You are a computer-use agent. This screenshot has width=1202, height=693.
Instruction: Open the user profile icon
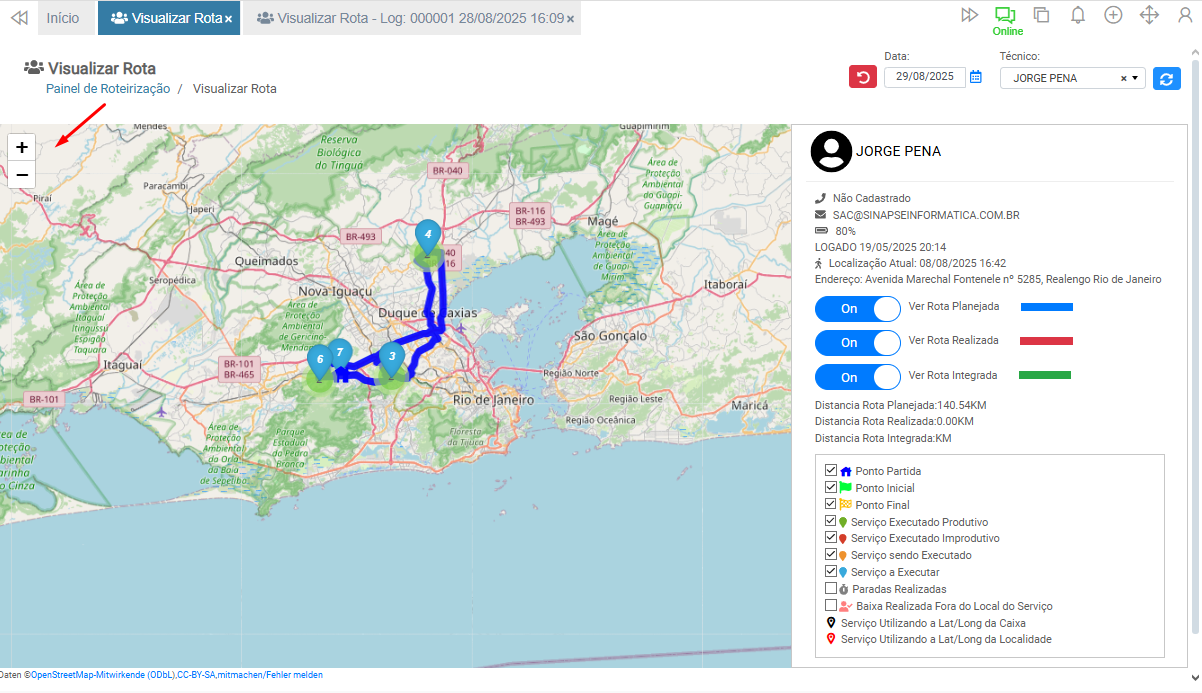click(x=1185, y=15)
